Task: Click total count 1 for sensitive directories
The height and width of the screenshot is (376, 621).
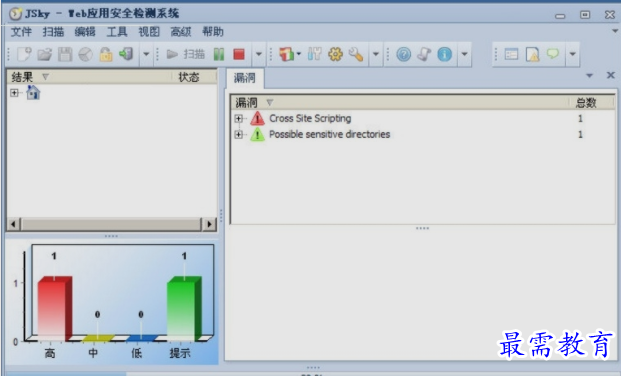Action: pyautogui.click(x=580, y=134)
